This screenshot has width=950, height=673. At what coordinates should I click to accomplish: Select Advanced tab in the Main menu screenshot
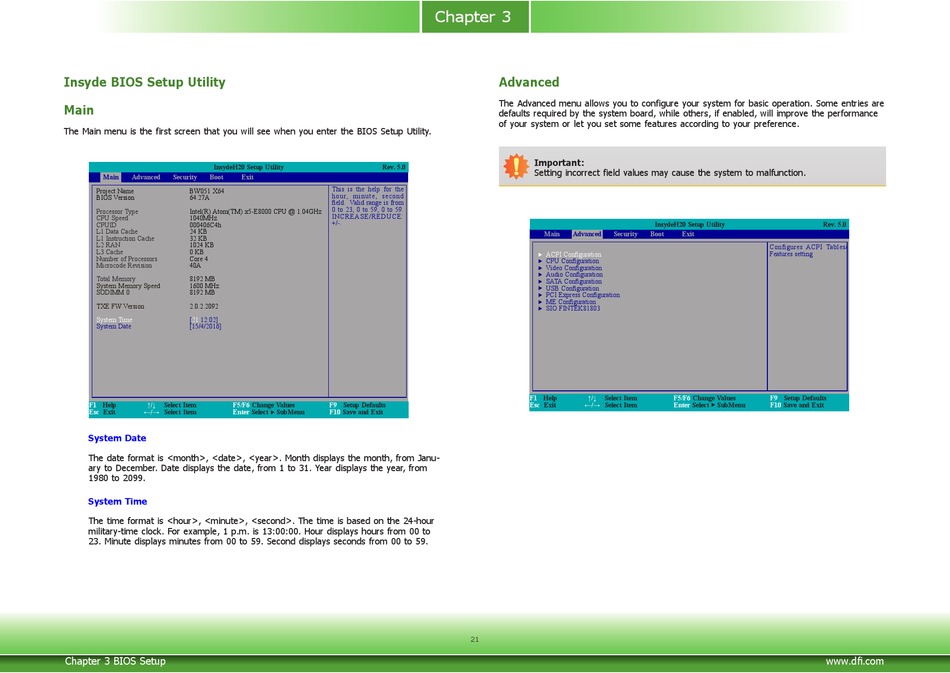click(146, 177)
